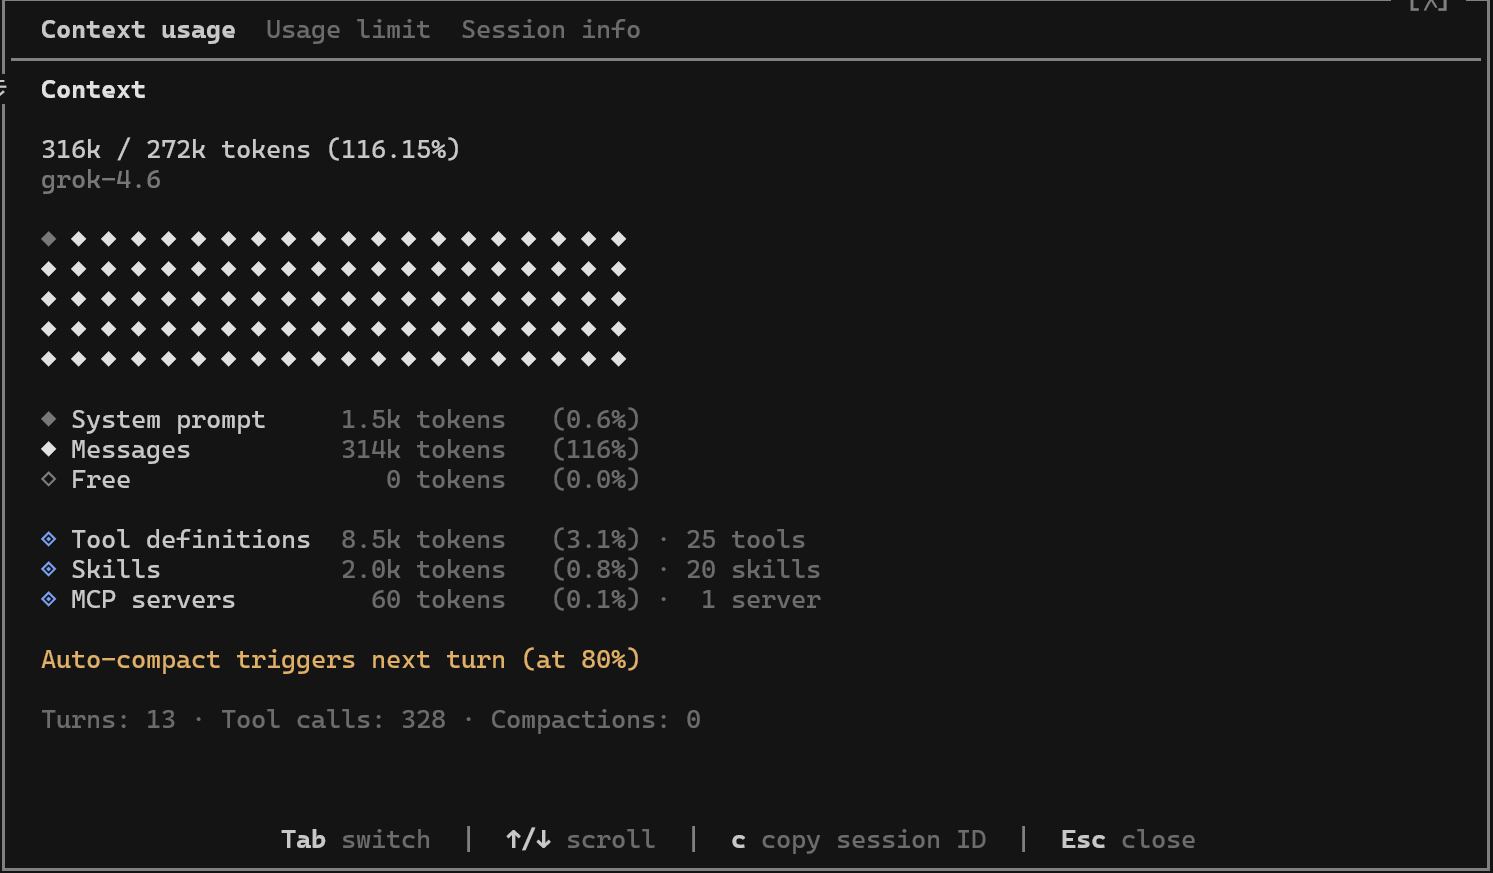
Task: Click the 20 skills count label
Action: 753,569
